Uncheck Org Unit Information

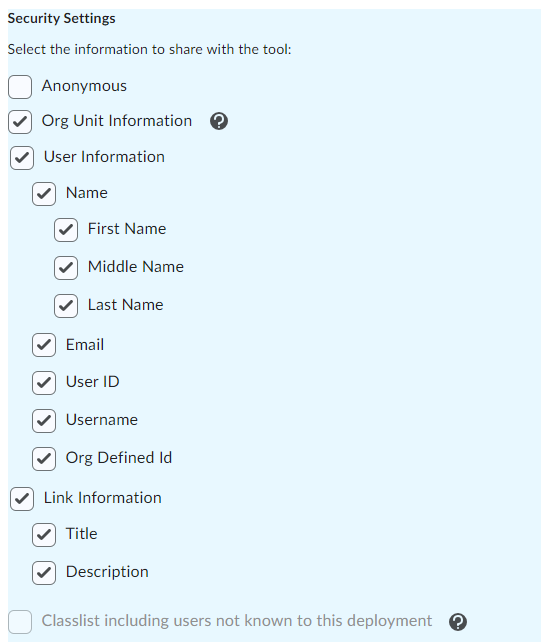pyautogui.click(x=20, y=122)
